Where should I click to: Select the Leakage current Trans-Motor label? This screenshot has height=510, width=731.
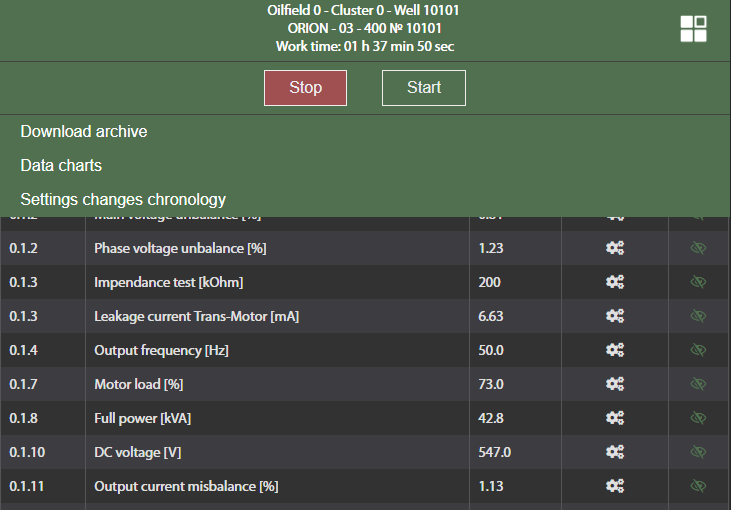(x=196, y=316)
